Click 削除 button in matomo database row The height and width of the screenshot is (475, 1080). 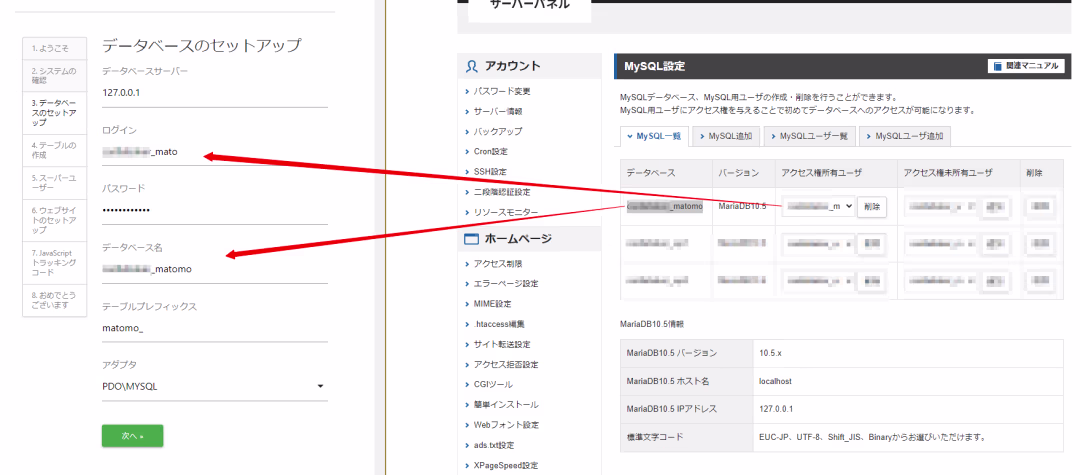tap(872, 207)
